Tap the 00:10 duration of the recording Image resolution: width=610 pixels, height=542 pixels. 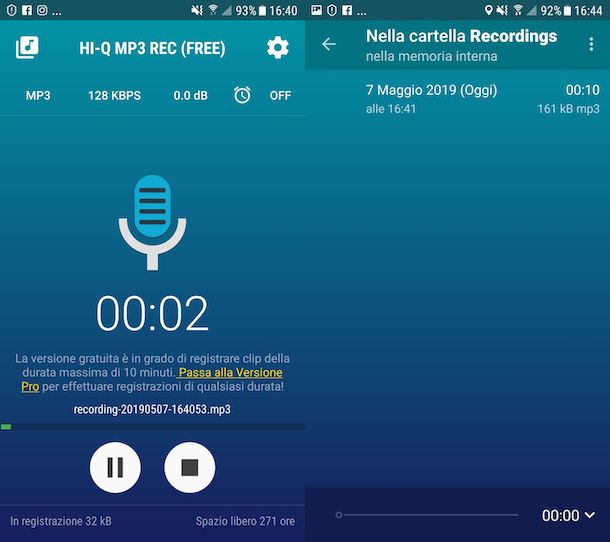(582, 90)
